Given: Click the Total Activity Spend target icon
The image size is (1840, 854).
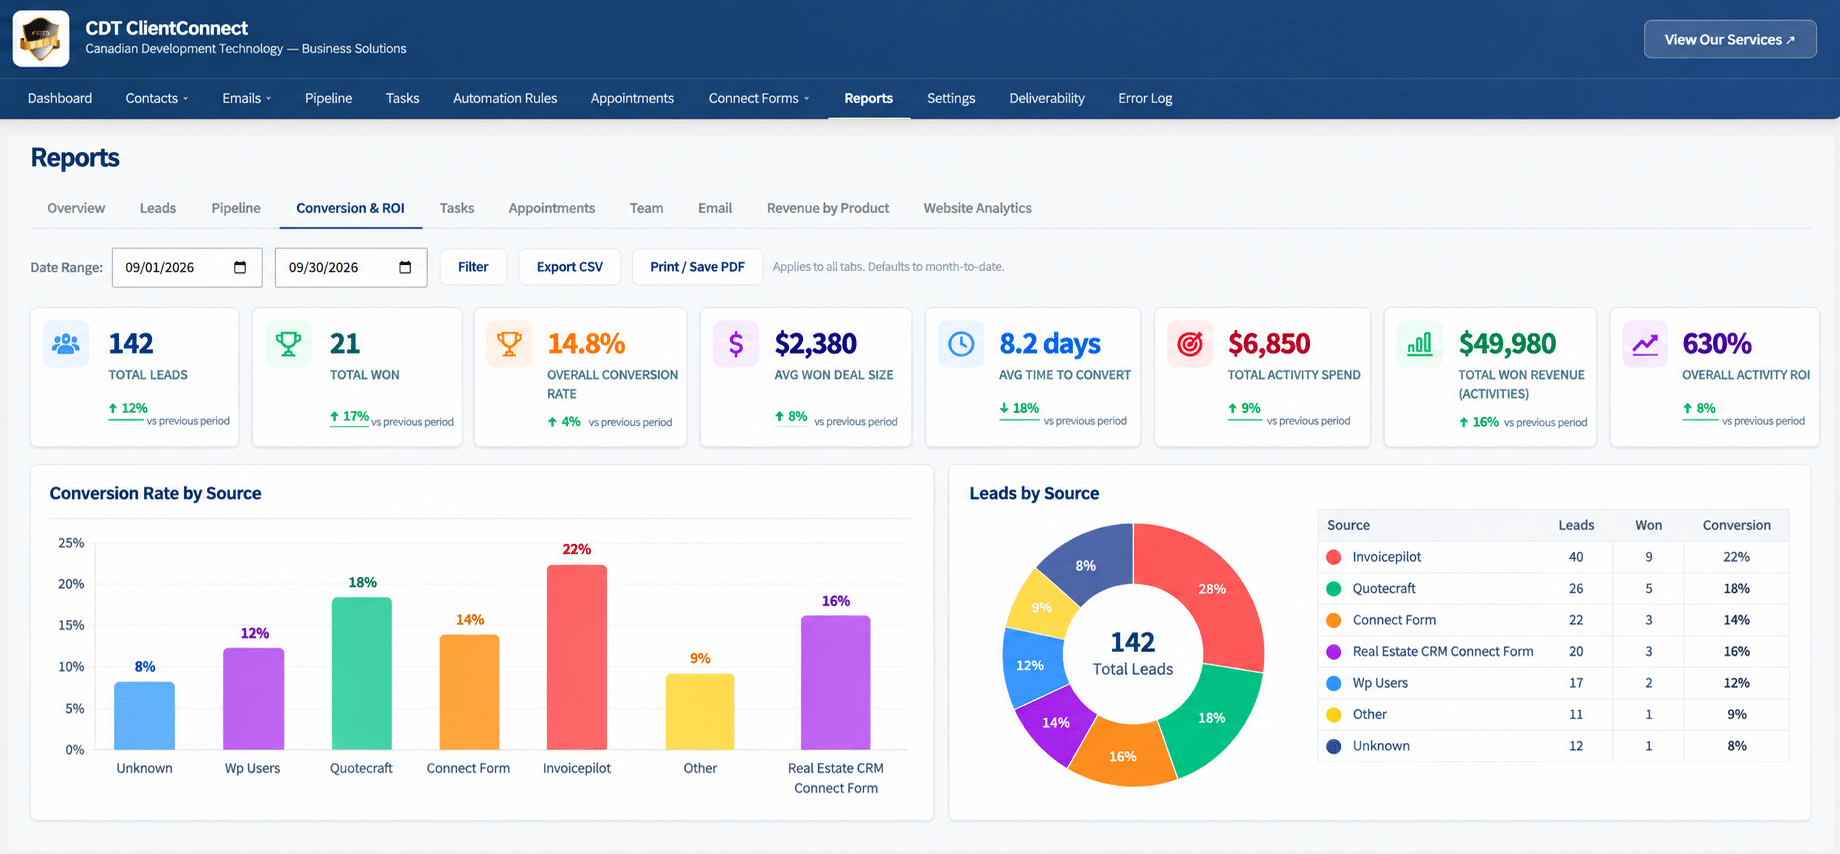Looking at the screenshot, I should (1190, 344).
